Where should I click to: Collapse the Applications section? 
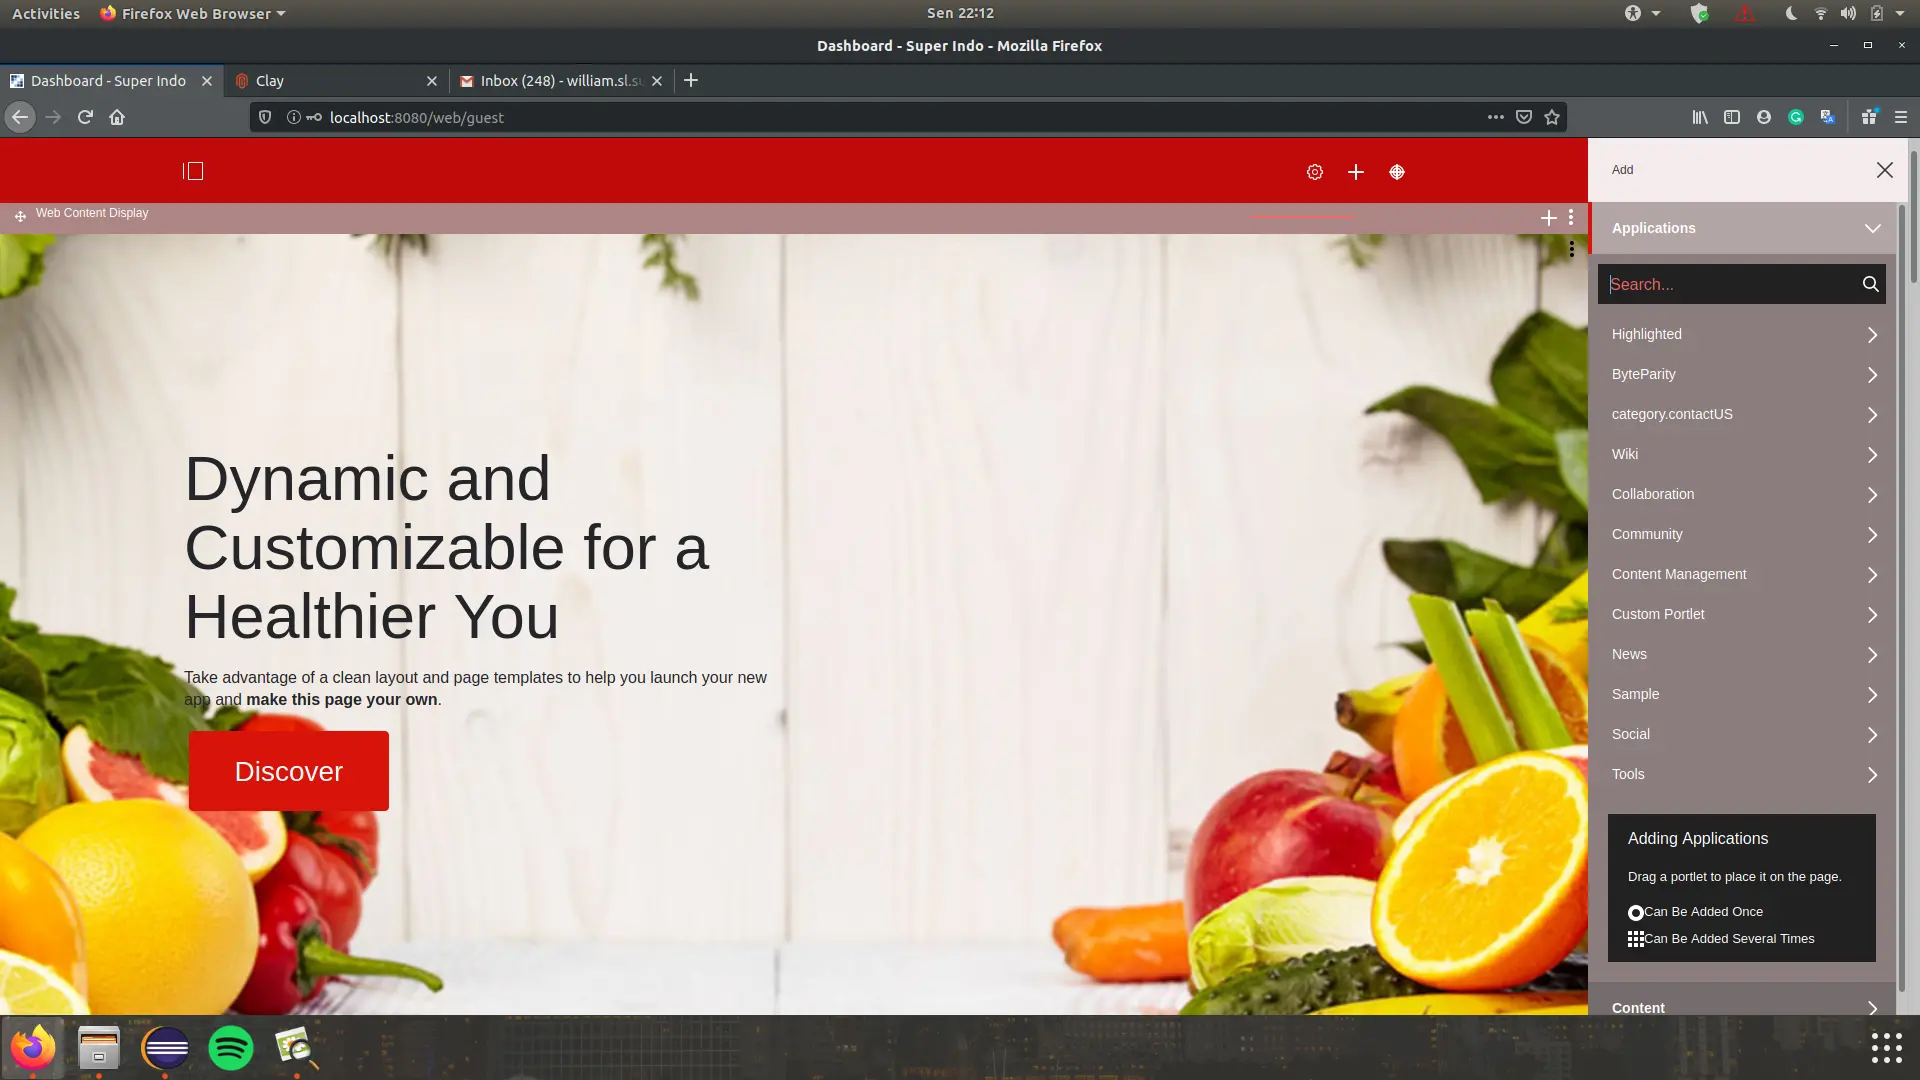1871,228
